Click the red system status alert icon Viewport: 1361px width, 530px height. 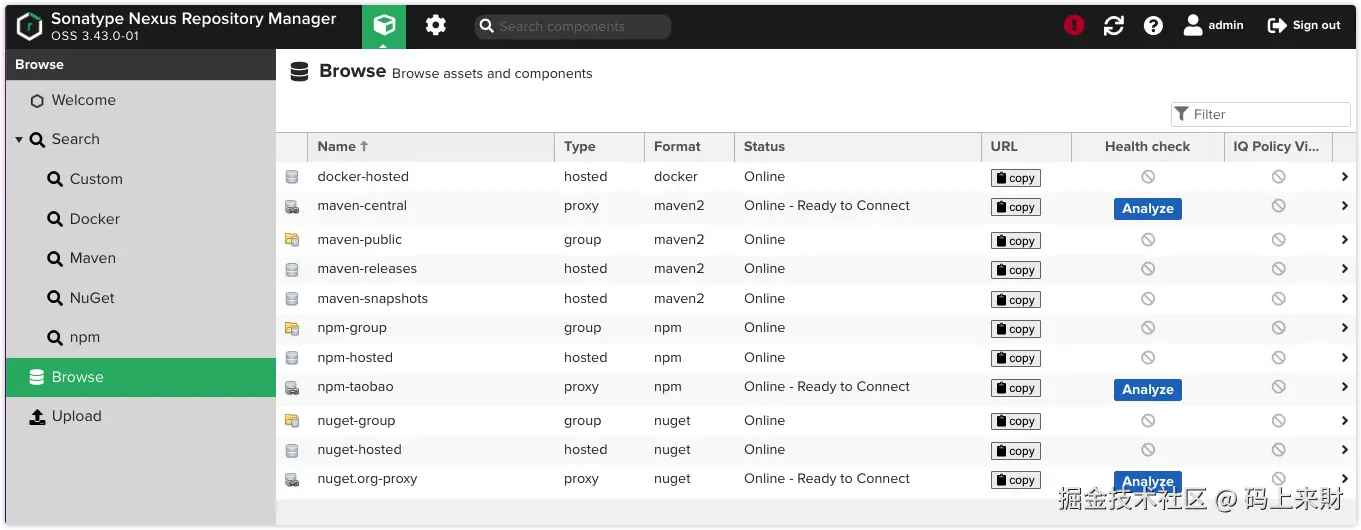tap(1074, 26)
